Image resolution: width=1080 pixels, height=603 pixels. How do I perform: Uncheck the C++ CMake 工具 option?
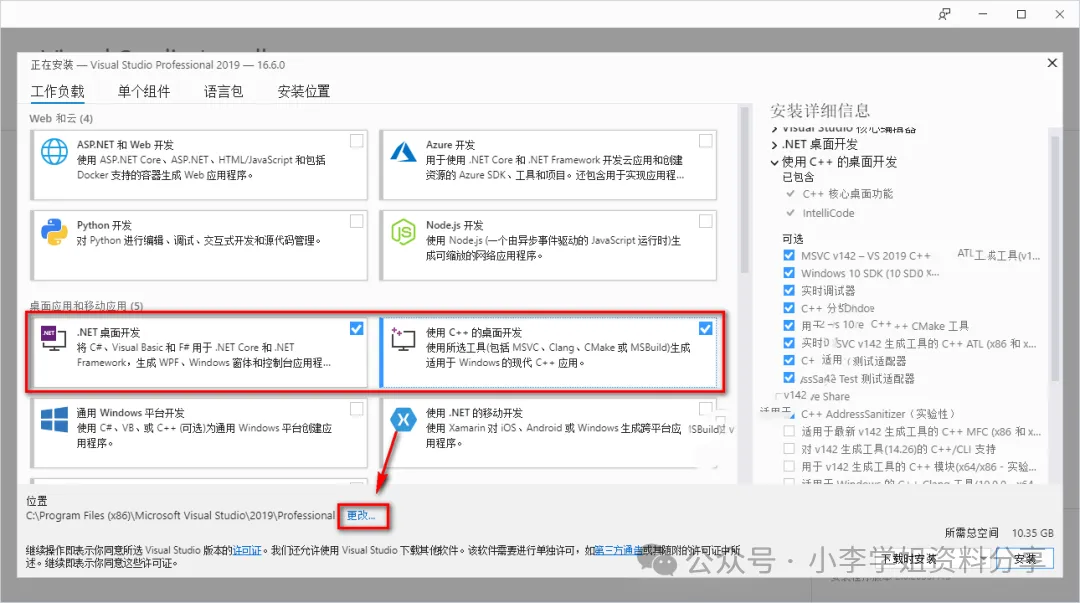coord(789,325)
